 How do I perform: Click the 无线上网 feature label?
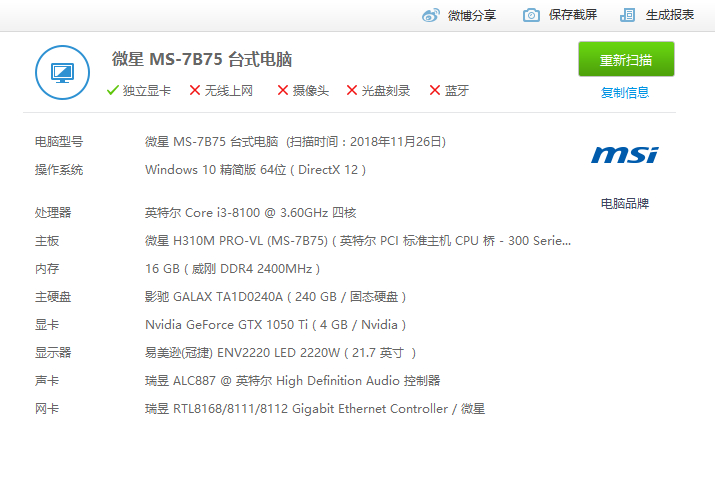pyautogui.click(x=228, y=91)
